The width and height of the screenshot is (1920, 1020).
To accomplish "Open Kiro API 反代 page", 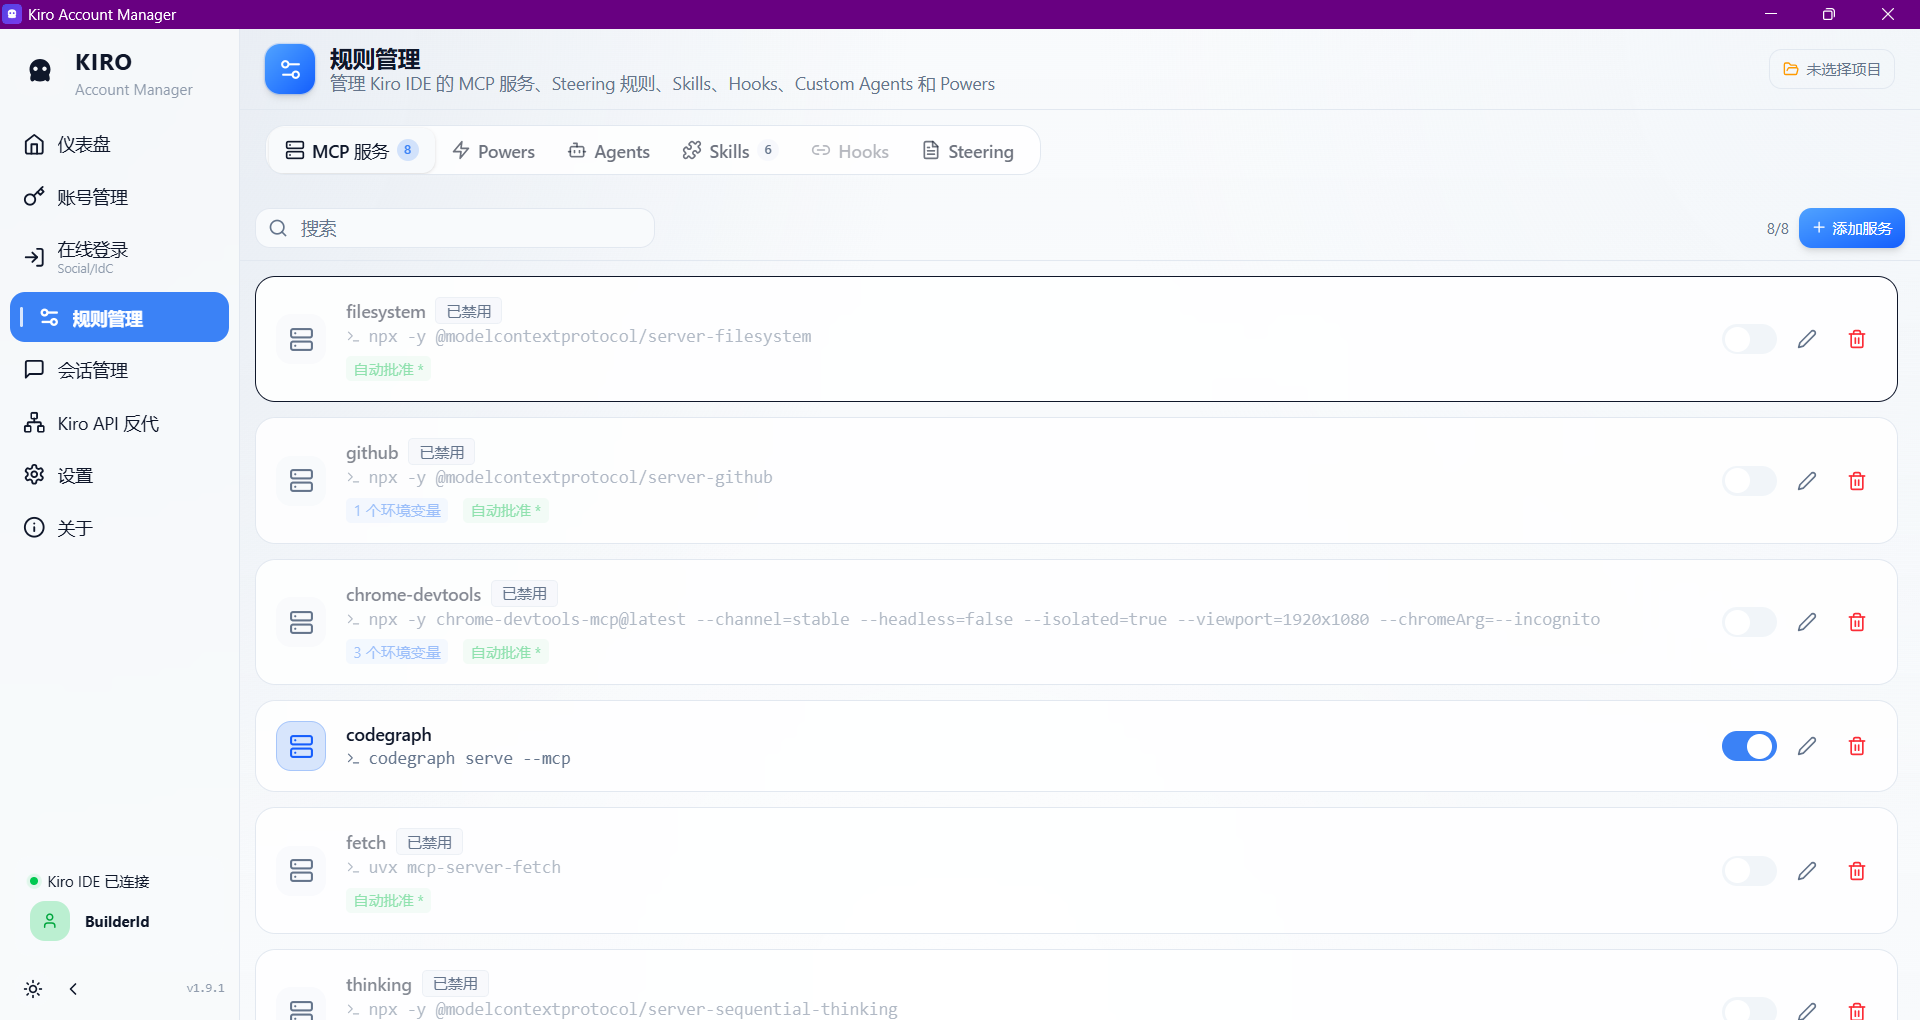I will (119, 423).
